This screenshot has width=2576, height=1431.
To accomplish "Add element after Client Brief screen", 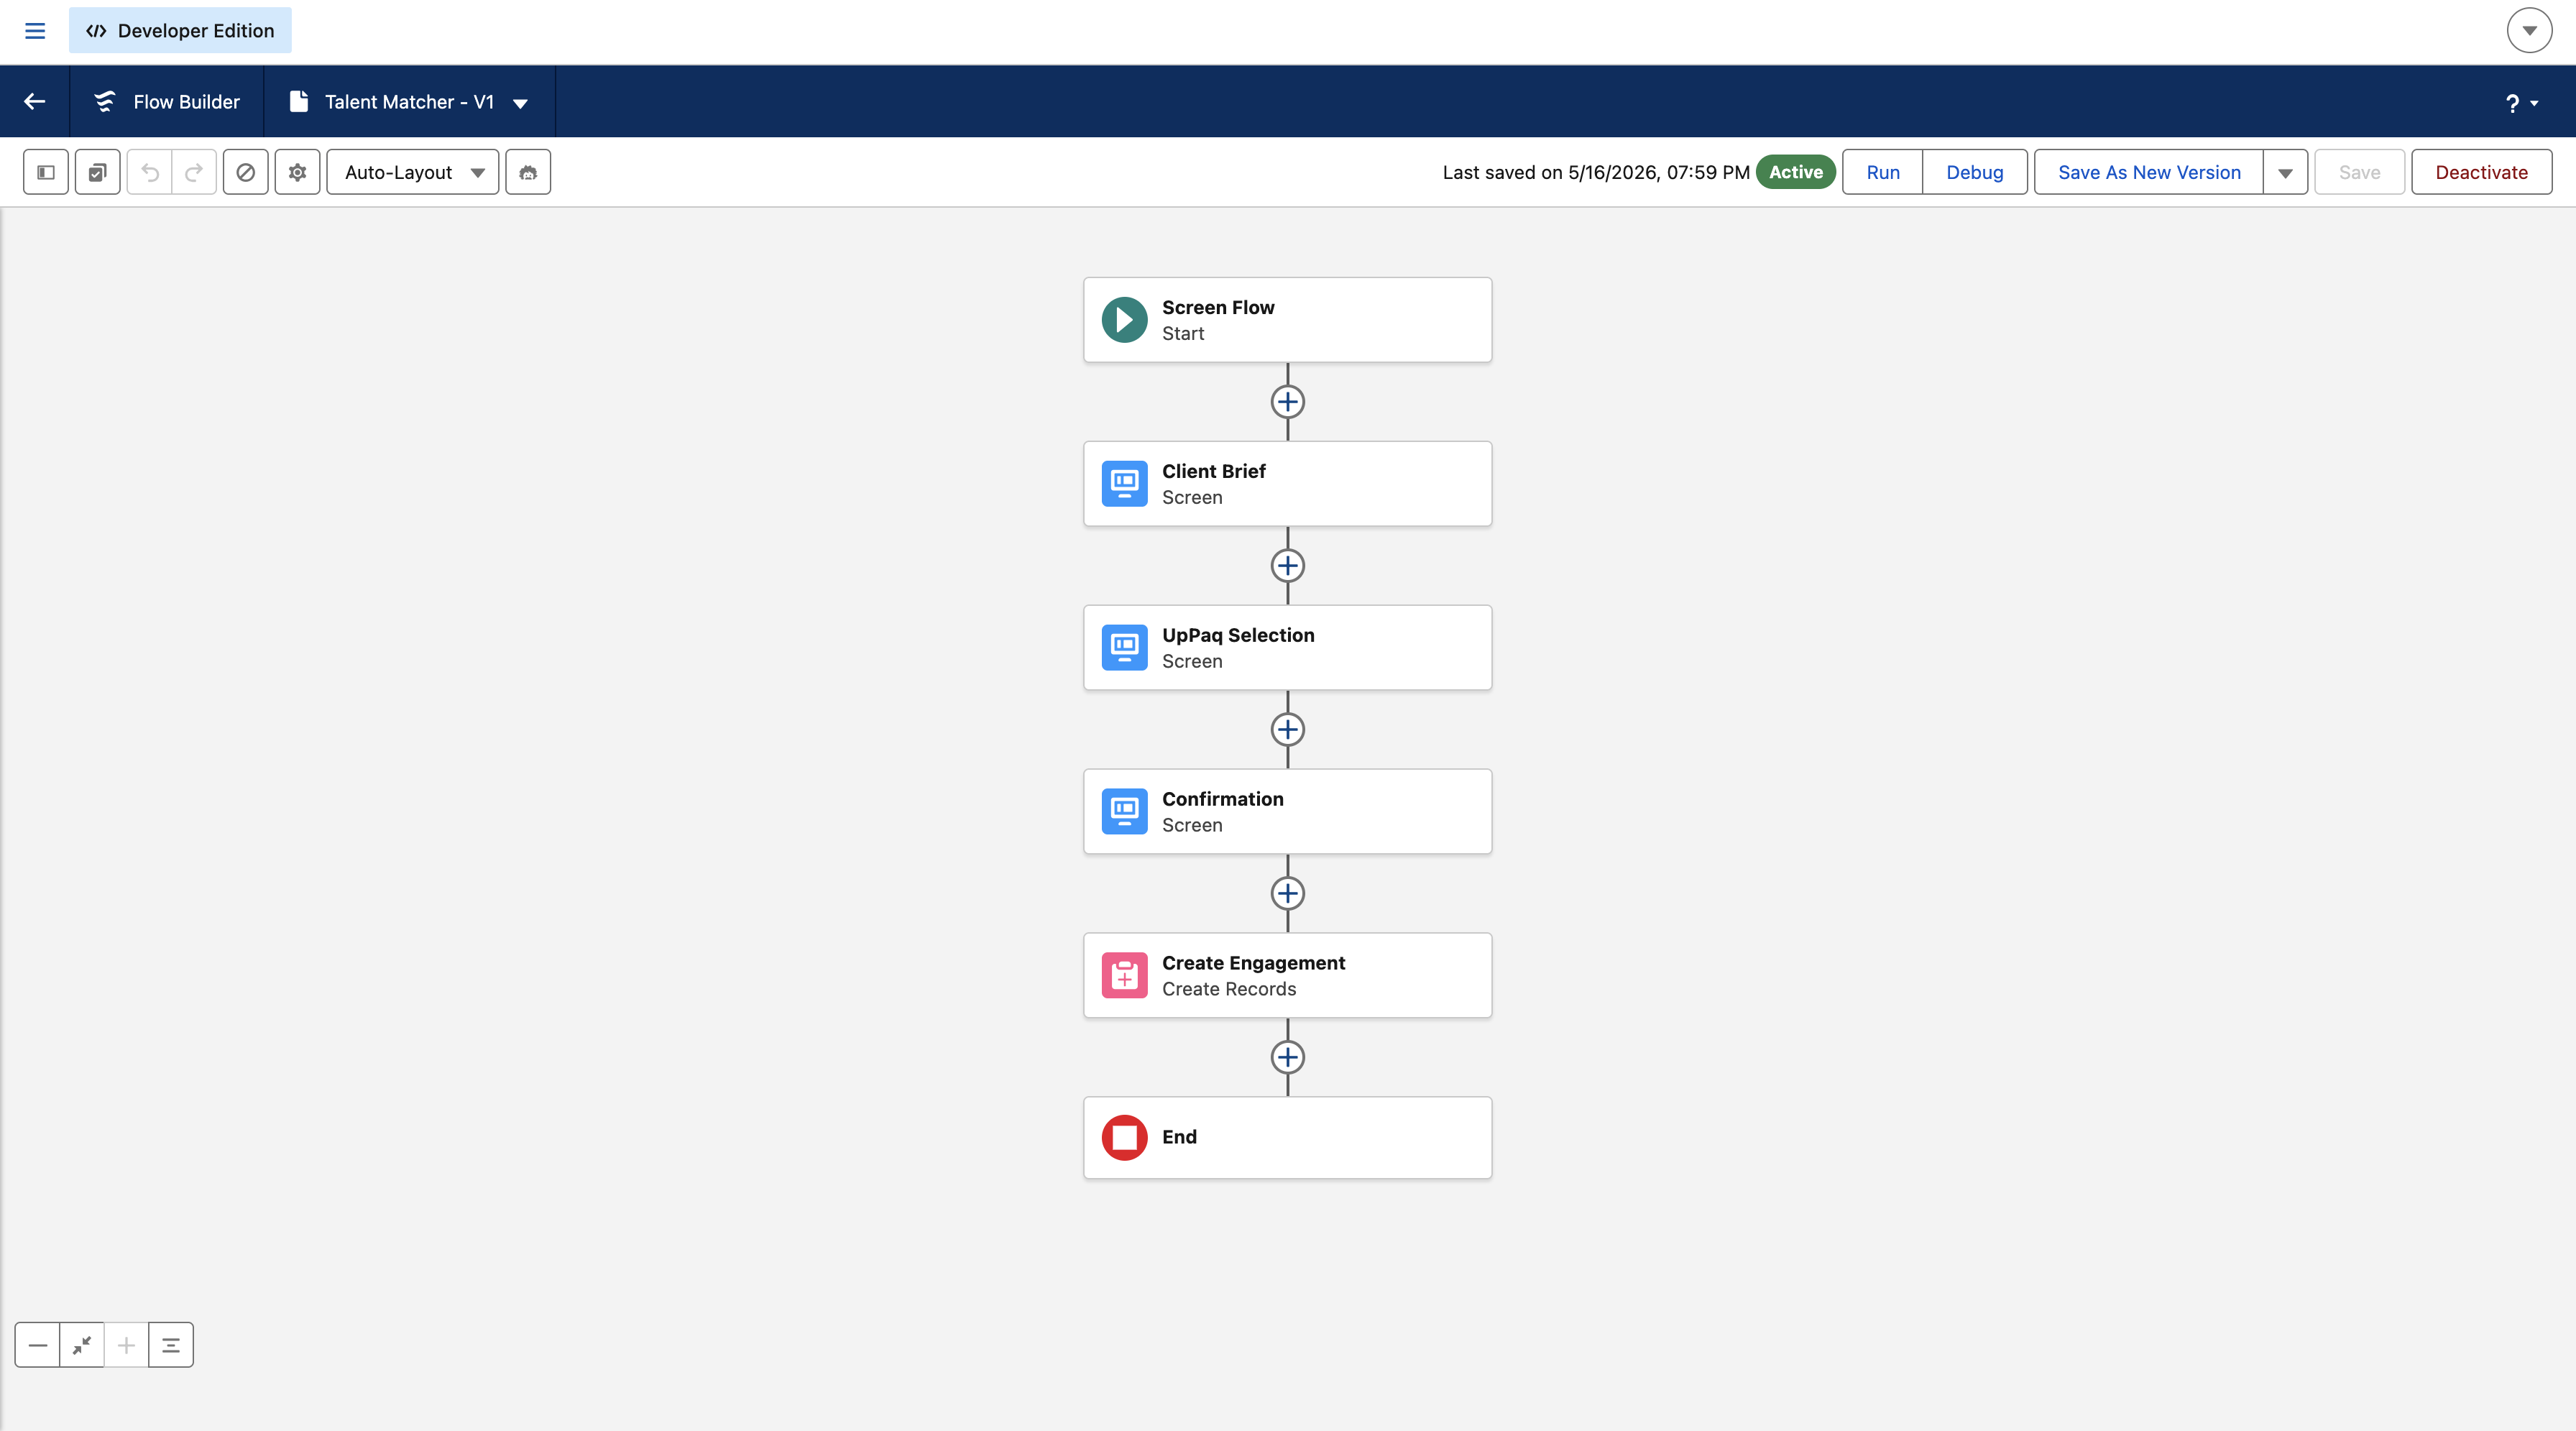I will [1287, 566].
